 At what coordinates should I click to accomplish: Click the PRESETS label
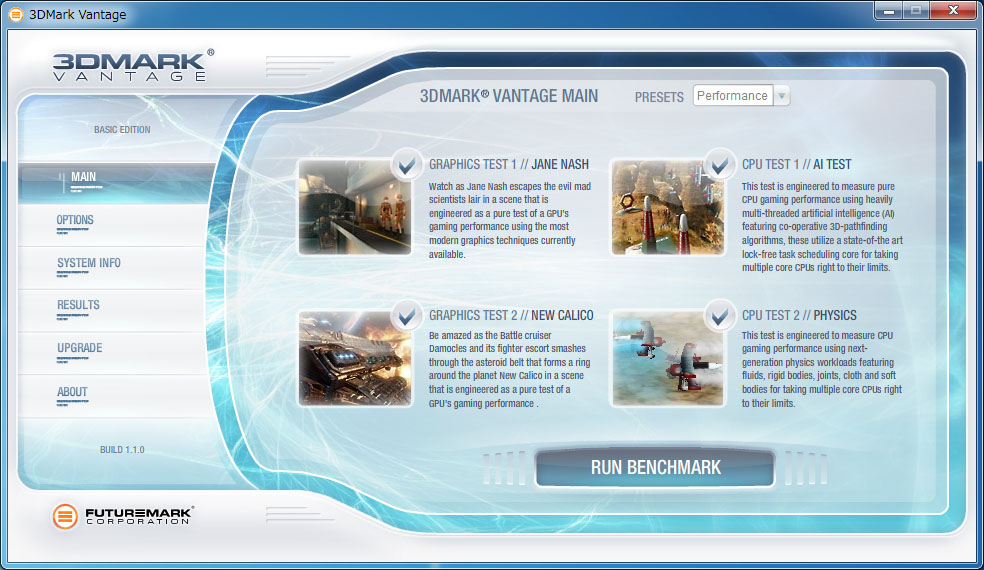coord(659,97)
